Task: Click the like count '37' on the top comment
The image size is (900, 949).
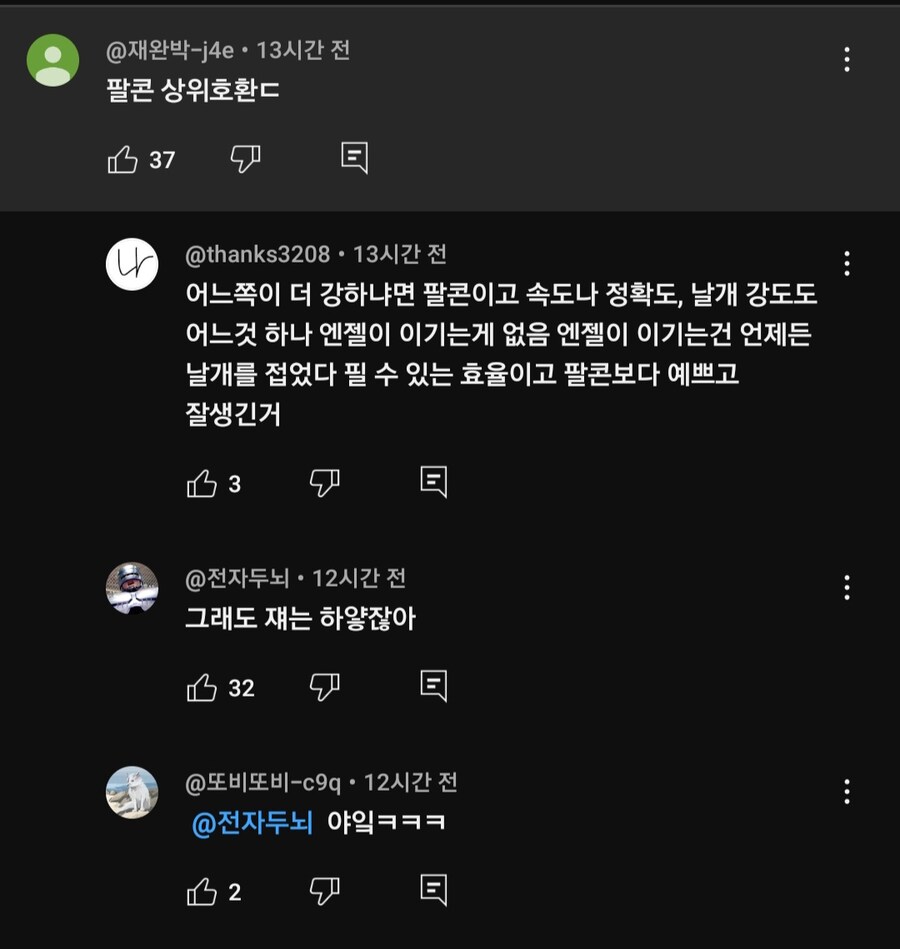Action: pyautogui.click(x=164, y=157)
